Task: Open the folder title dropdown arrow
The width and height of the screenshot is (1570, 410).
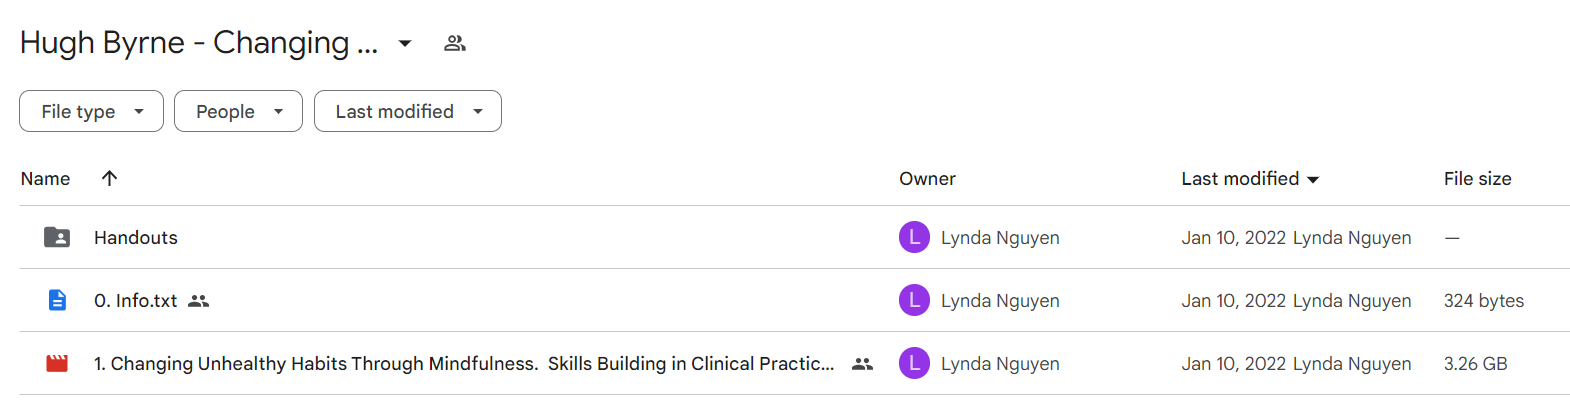Action: (x=405, y=43)
